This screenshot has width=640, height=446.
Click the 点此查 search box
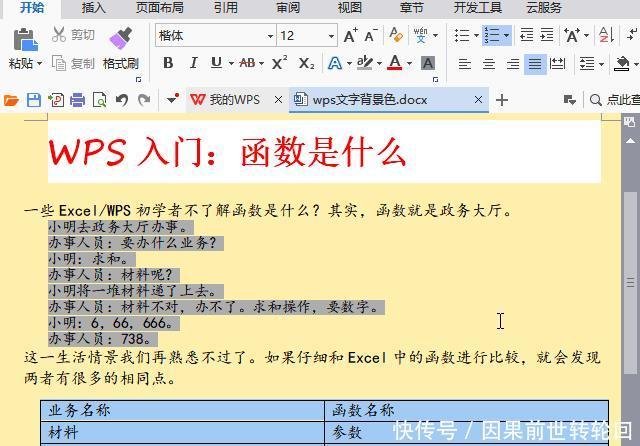(614, 100)
